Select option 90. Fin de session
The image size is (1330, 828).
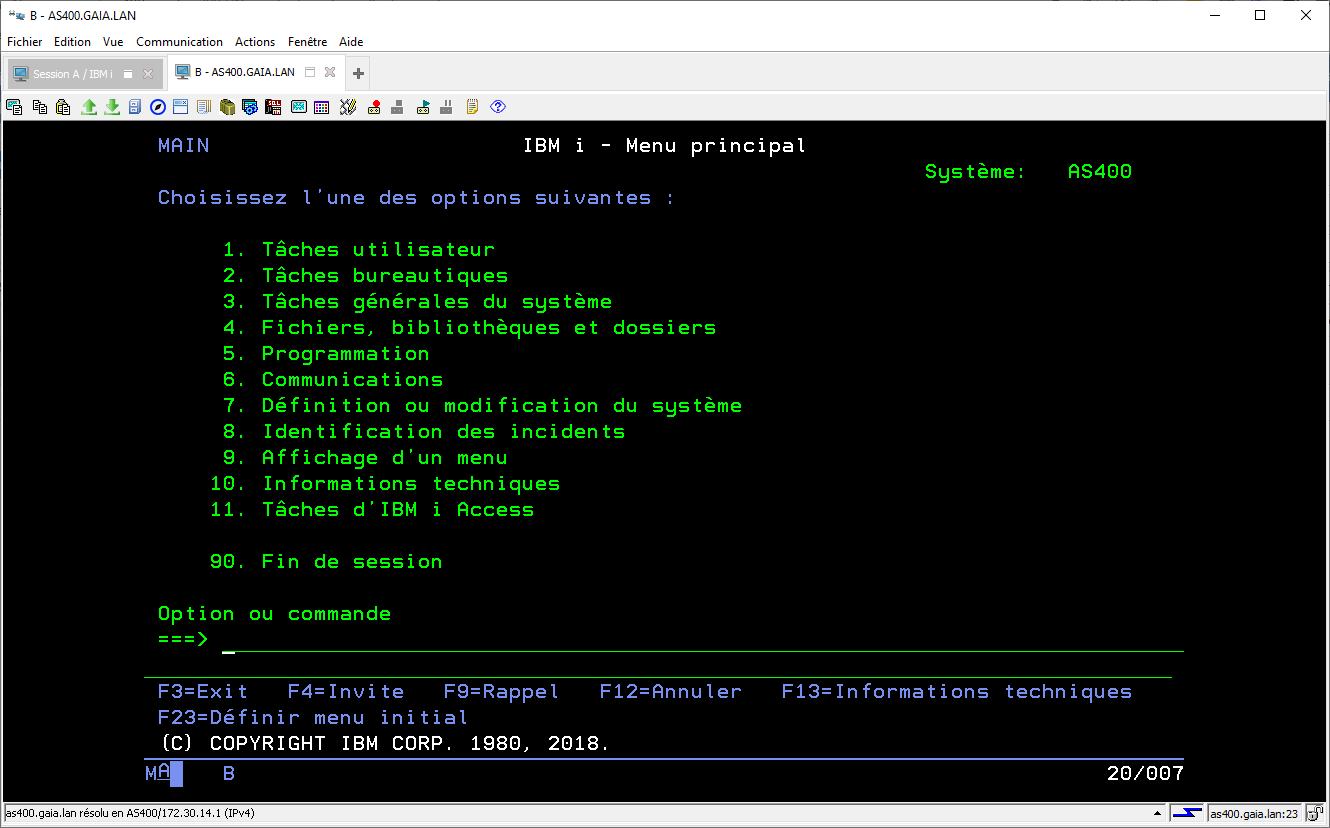pyautogui.click(x=326, y=562)
